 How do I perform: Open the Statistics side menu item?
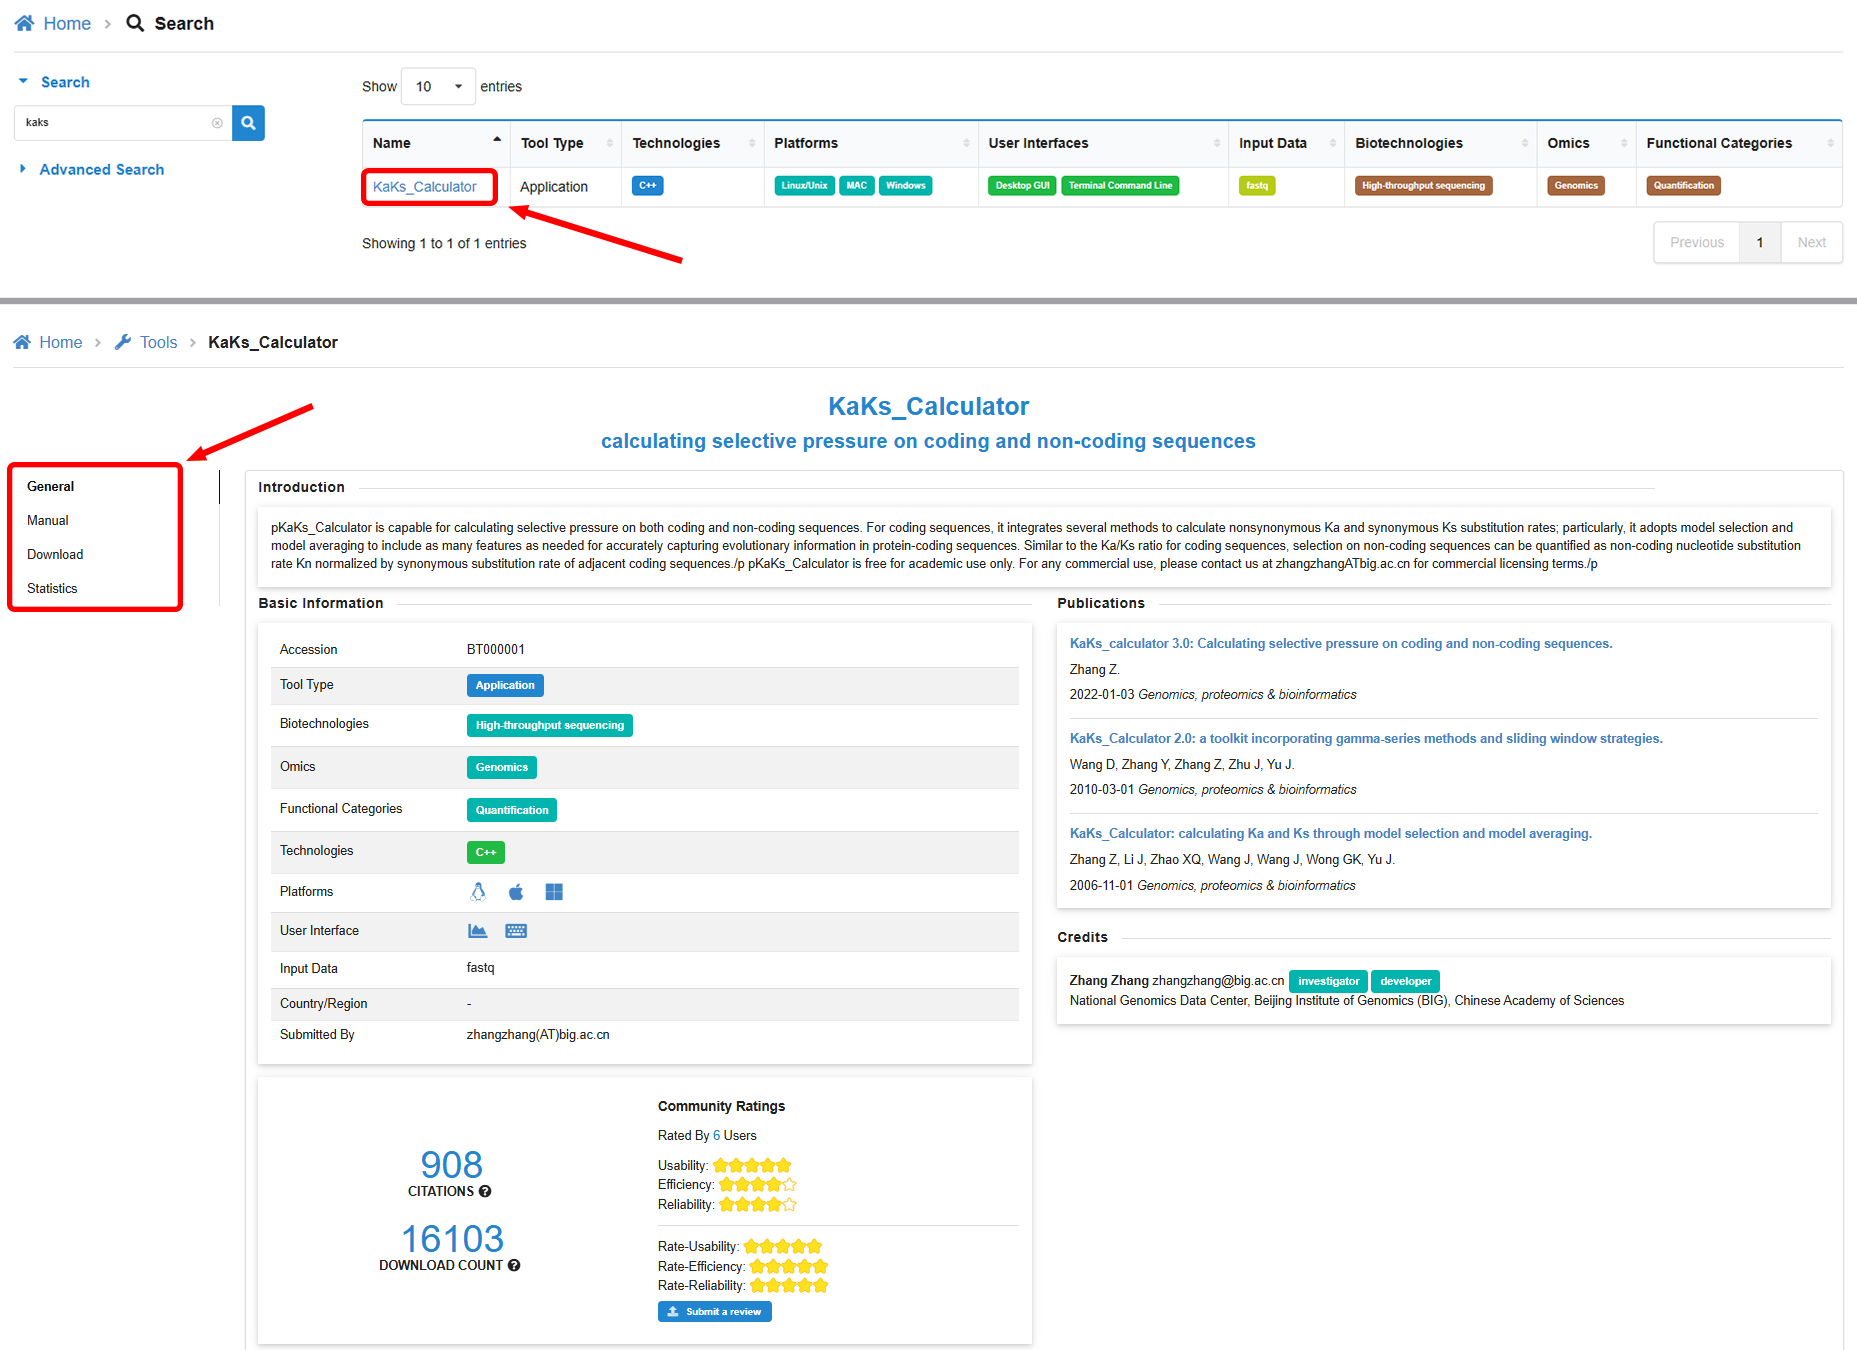coord(52,588)
